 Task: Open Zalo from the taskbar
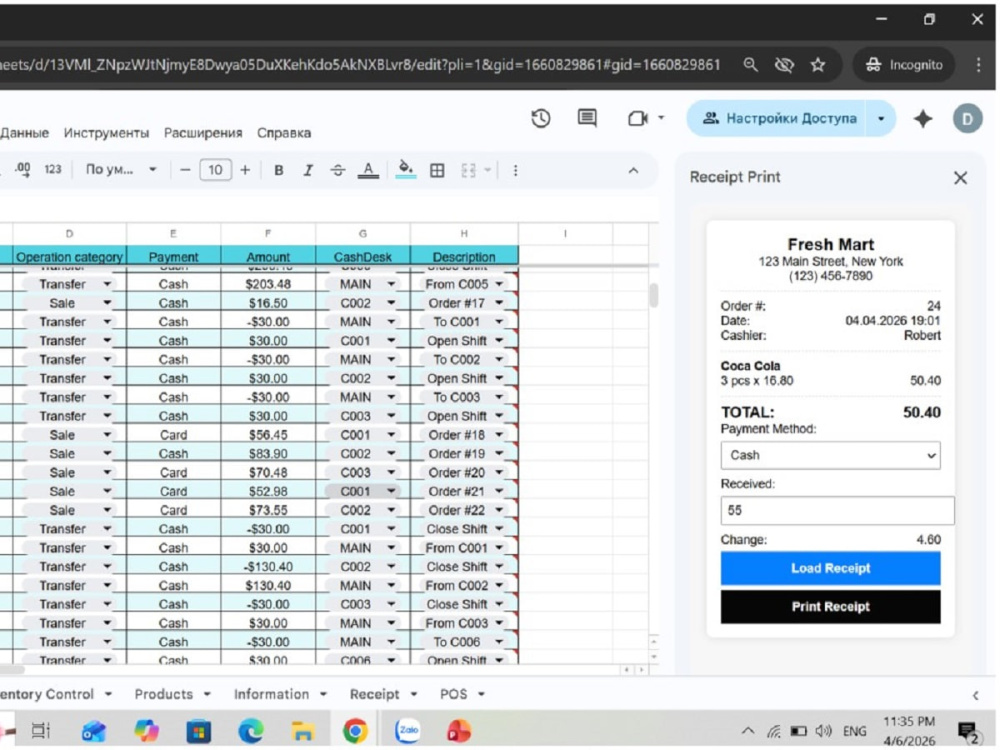(x=407, y=730)
